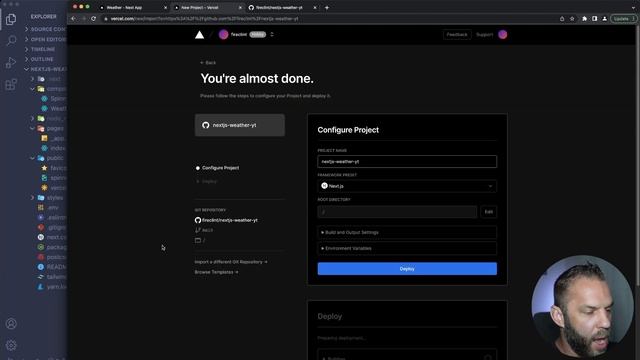Viewport: 640px width, 360px height.
Task: Open the package file in VS Code explorer
Action: pos(51,247)
